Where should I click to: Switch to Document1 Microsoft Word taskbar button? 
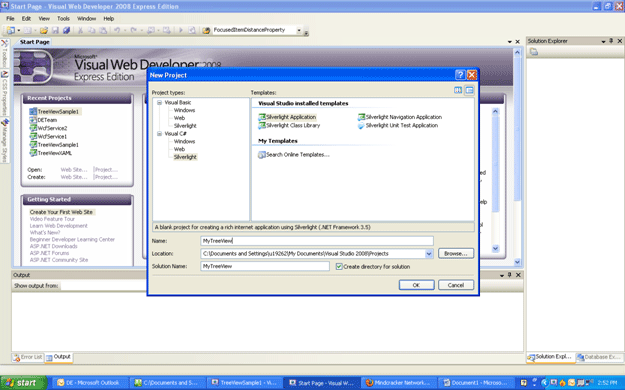[x=476, y=383]
